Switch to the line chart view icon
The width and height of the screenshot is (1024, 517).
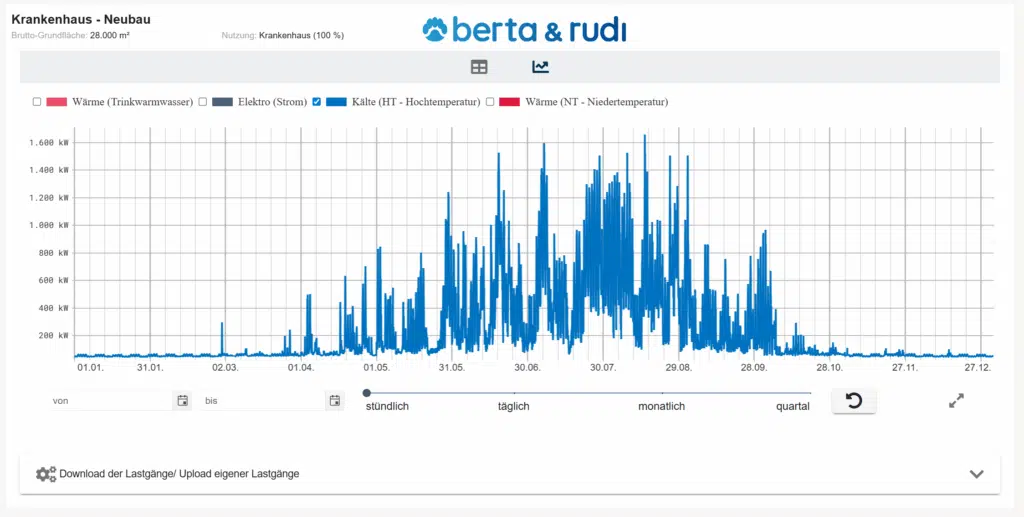pyautogui.click(x=540, y=67)
